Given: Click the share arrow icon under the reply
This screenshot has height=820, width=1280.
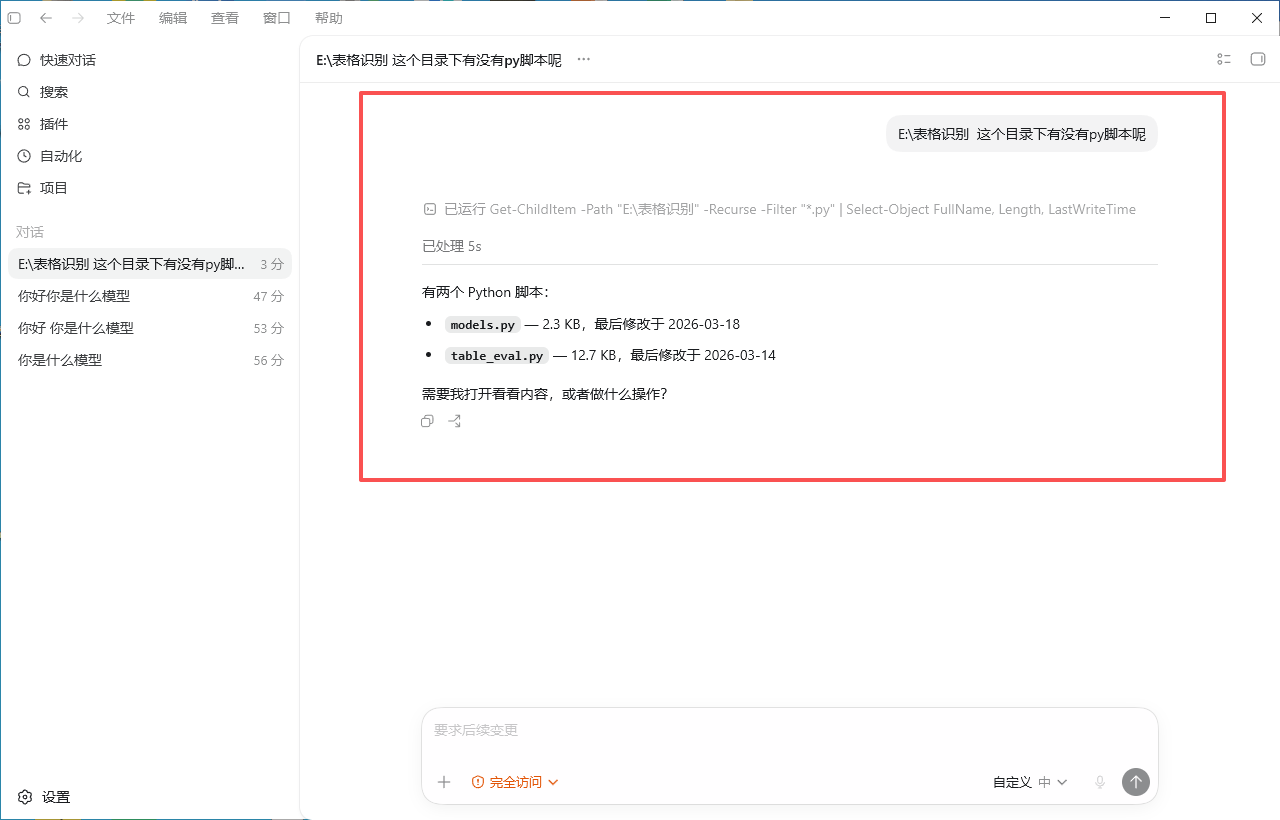Looking at the screenshot, I should click(455, 421).
